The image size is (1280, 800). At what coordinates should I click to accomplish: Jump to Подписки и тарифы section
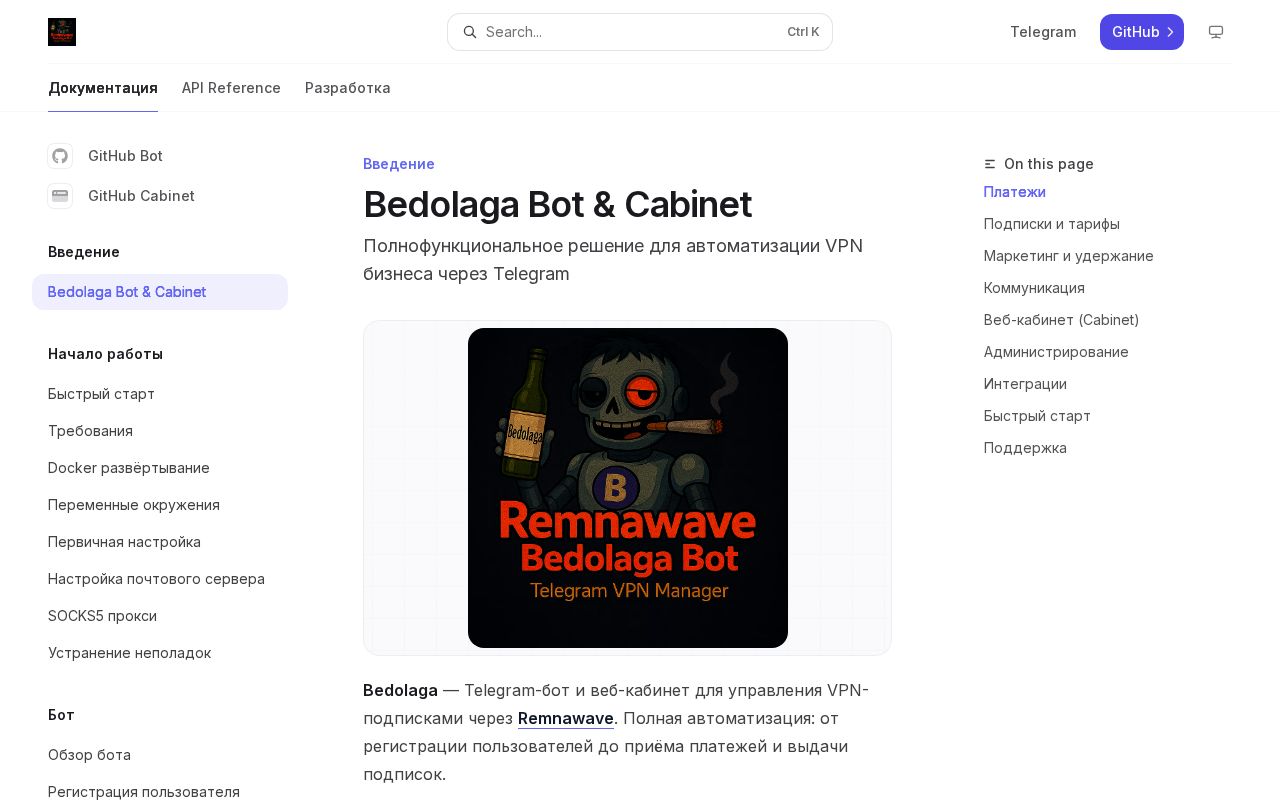coord(1052,224)
